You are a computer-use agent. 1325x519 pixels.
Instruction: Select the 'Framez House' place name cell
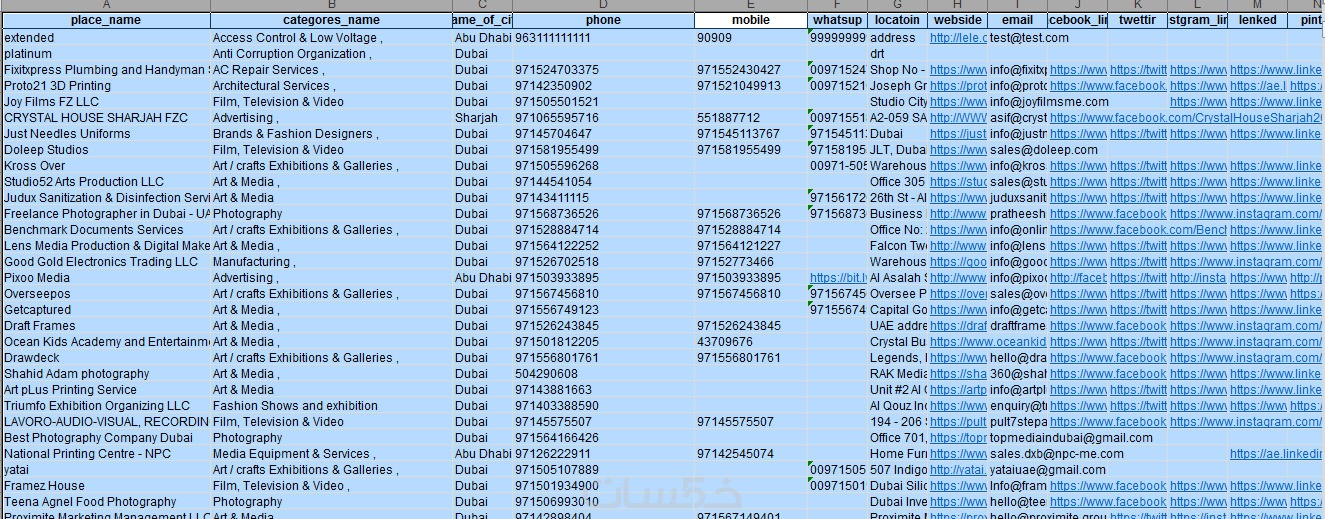pos(106,486)
